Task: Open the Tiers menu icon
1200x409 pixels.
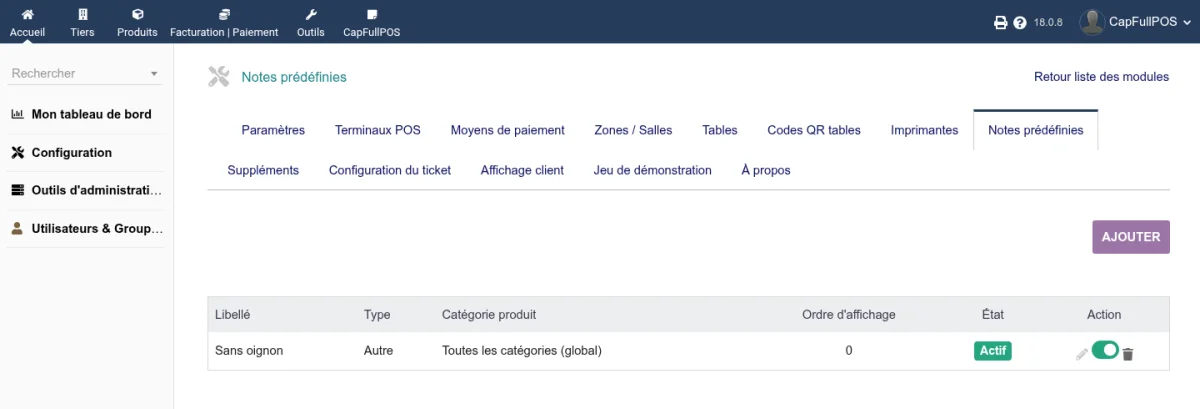Action: [82, 15]
